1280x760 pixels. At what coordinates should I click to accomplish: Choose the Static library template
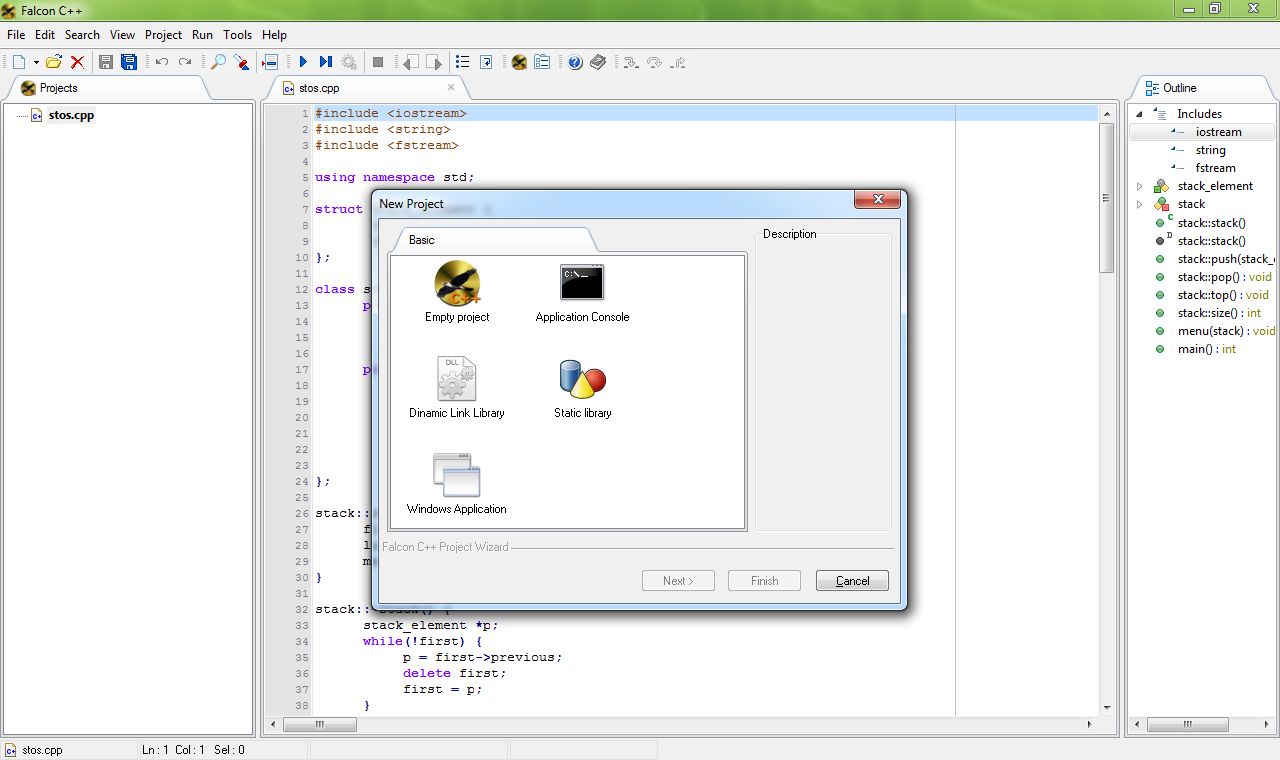point(582,388)
